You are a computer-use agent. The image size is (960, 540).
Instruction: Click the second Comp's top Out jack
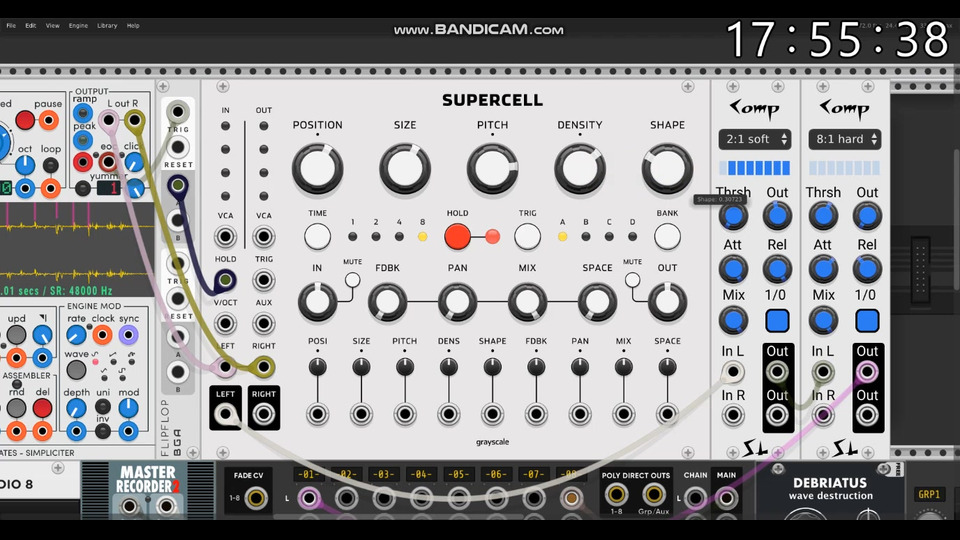click(x=867, y=372)
